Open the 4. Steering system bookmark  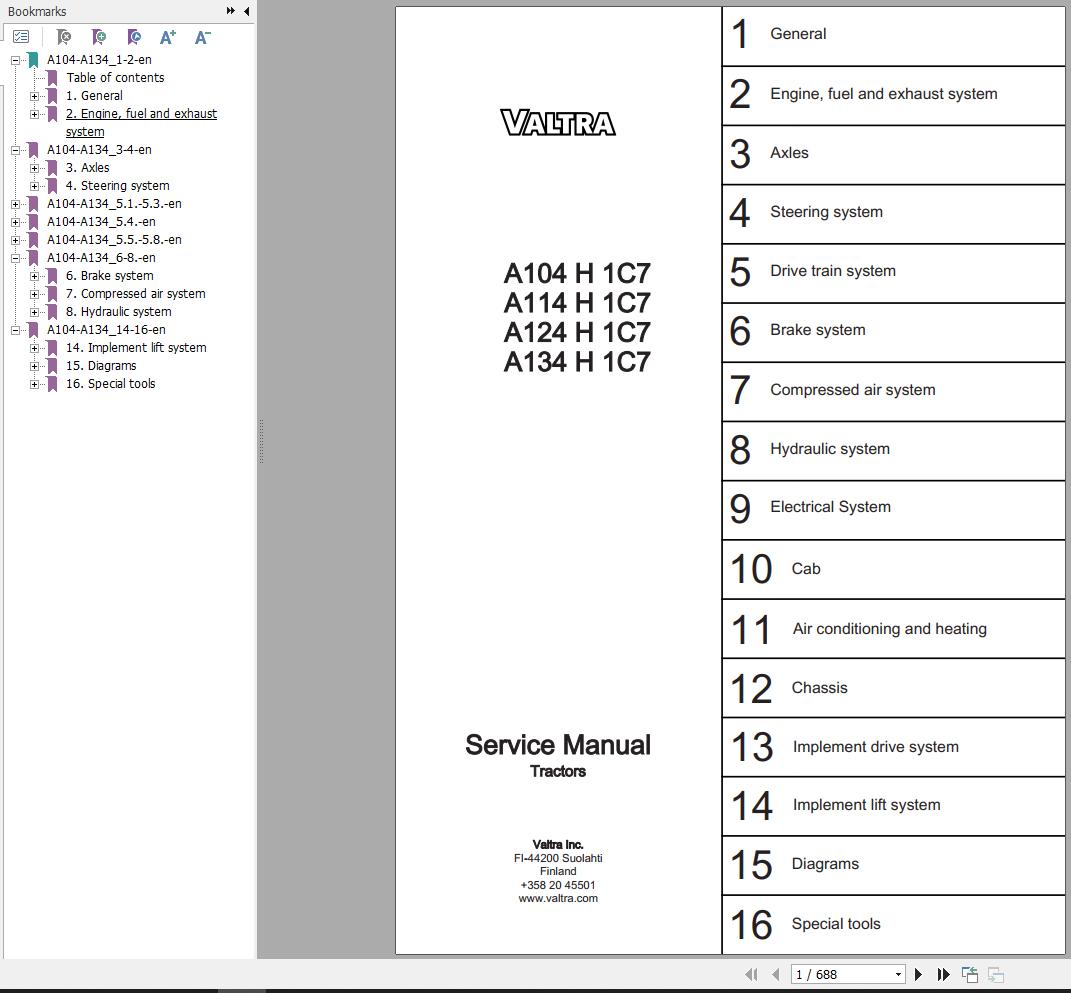[117, 186]
